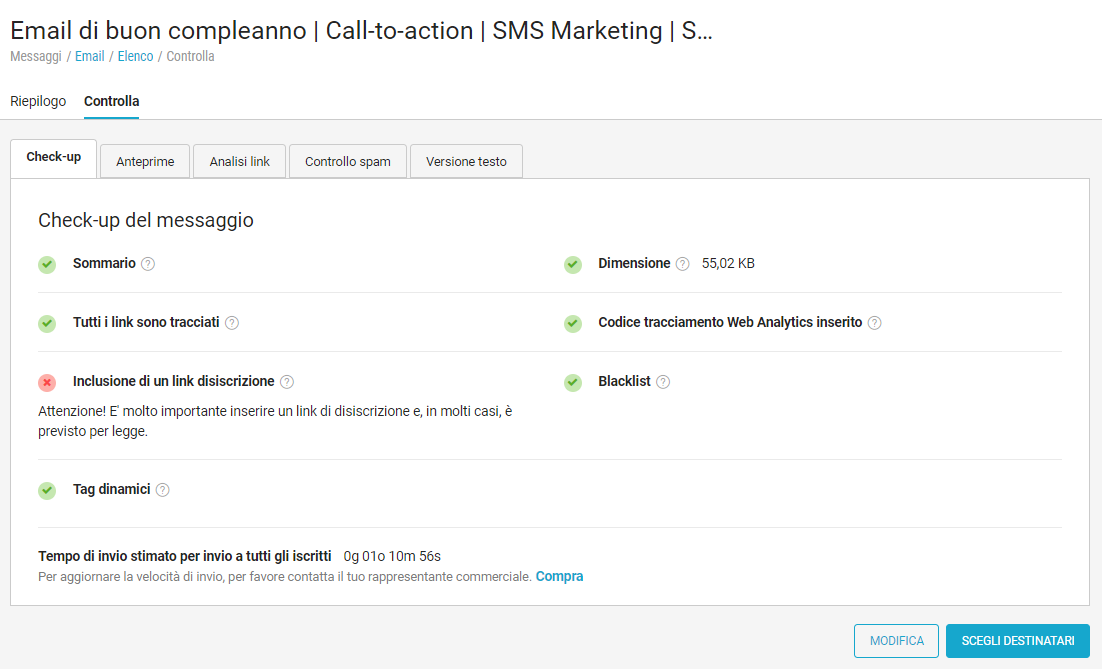Click help icon beside Tag dinamici
The image size is (1102, 669).
163,490
